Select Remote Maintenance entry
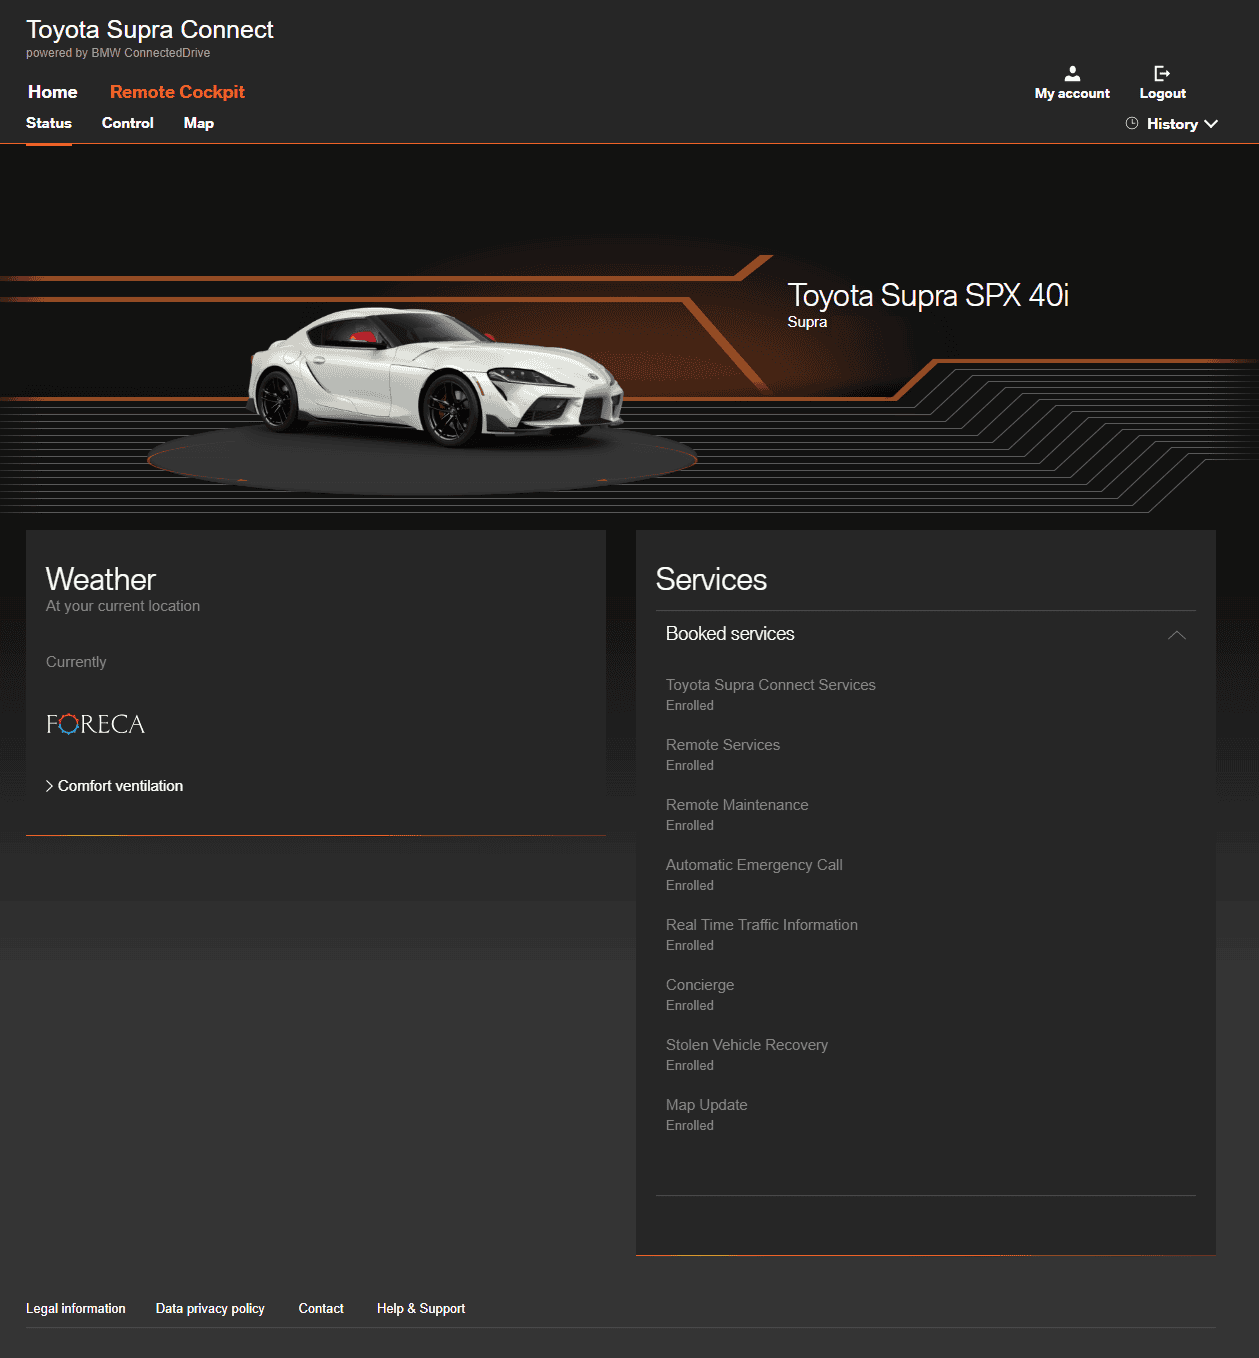 737,805
